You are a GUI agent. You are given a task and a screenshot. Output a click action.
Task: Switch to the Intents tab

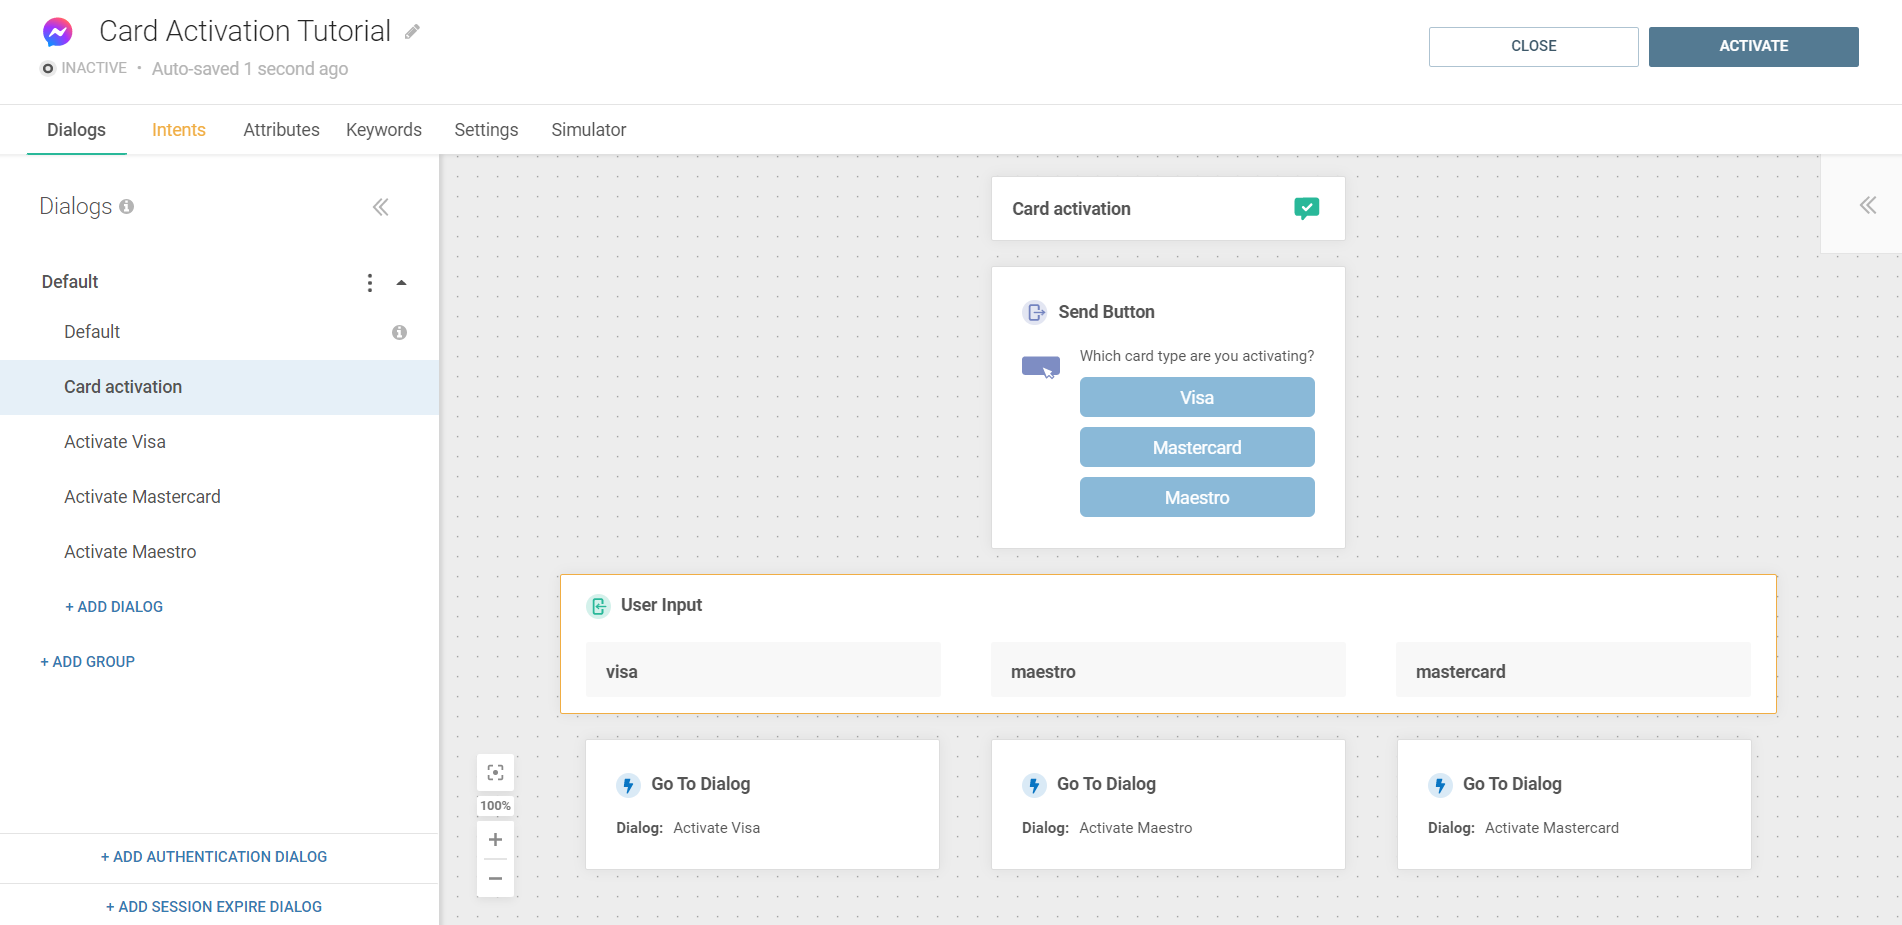click(x=178, y=130)
